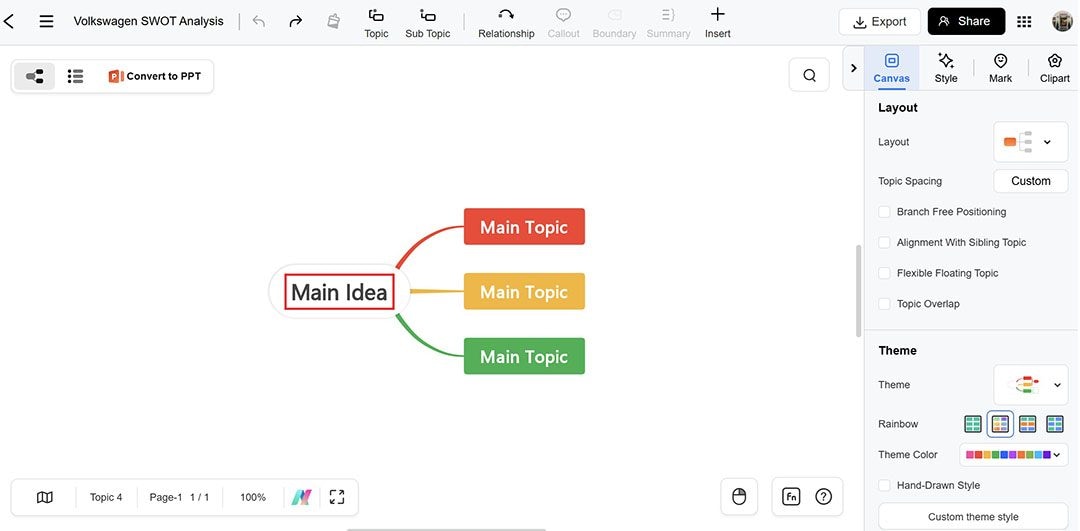
Task: Collapse the right side panel
Action: click(x=853, y=68)
